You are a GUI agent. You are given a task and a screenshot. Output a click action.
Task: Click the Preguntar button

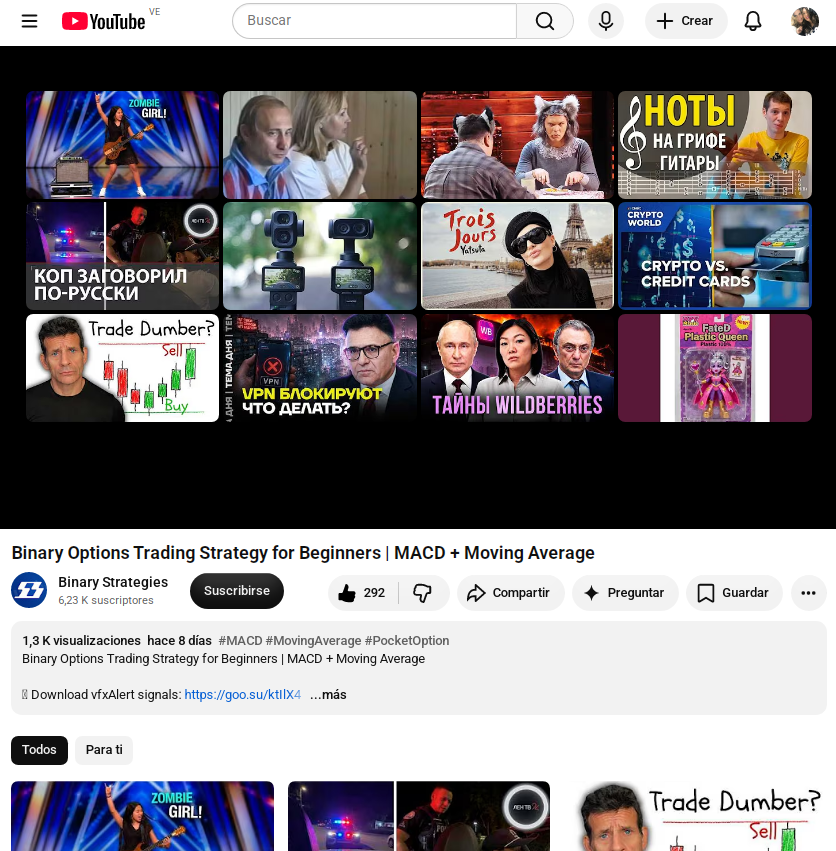[x=625, y=593]
